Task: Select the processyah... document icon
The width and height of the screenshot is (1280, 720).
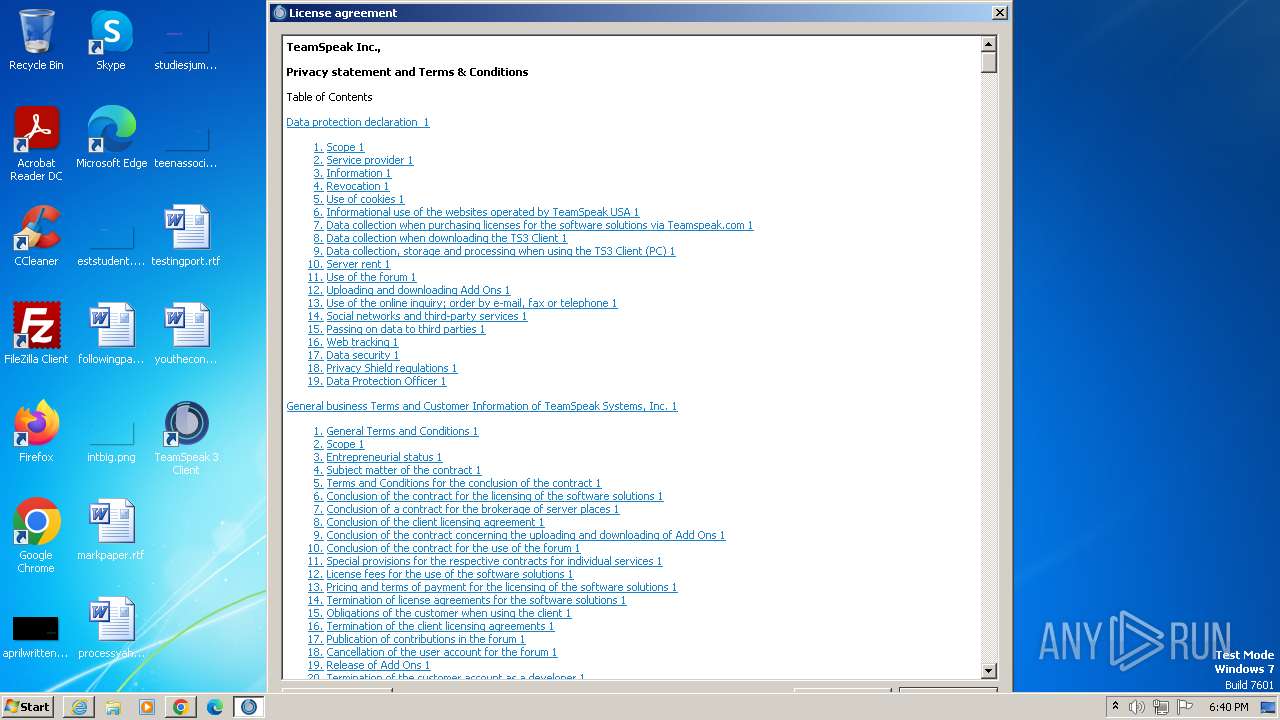Action: tap(111, 628)
